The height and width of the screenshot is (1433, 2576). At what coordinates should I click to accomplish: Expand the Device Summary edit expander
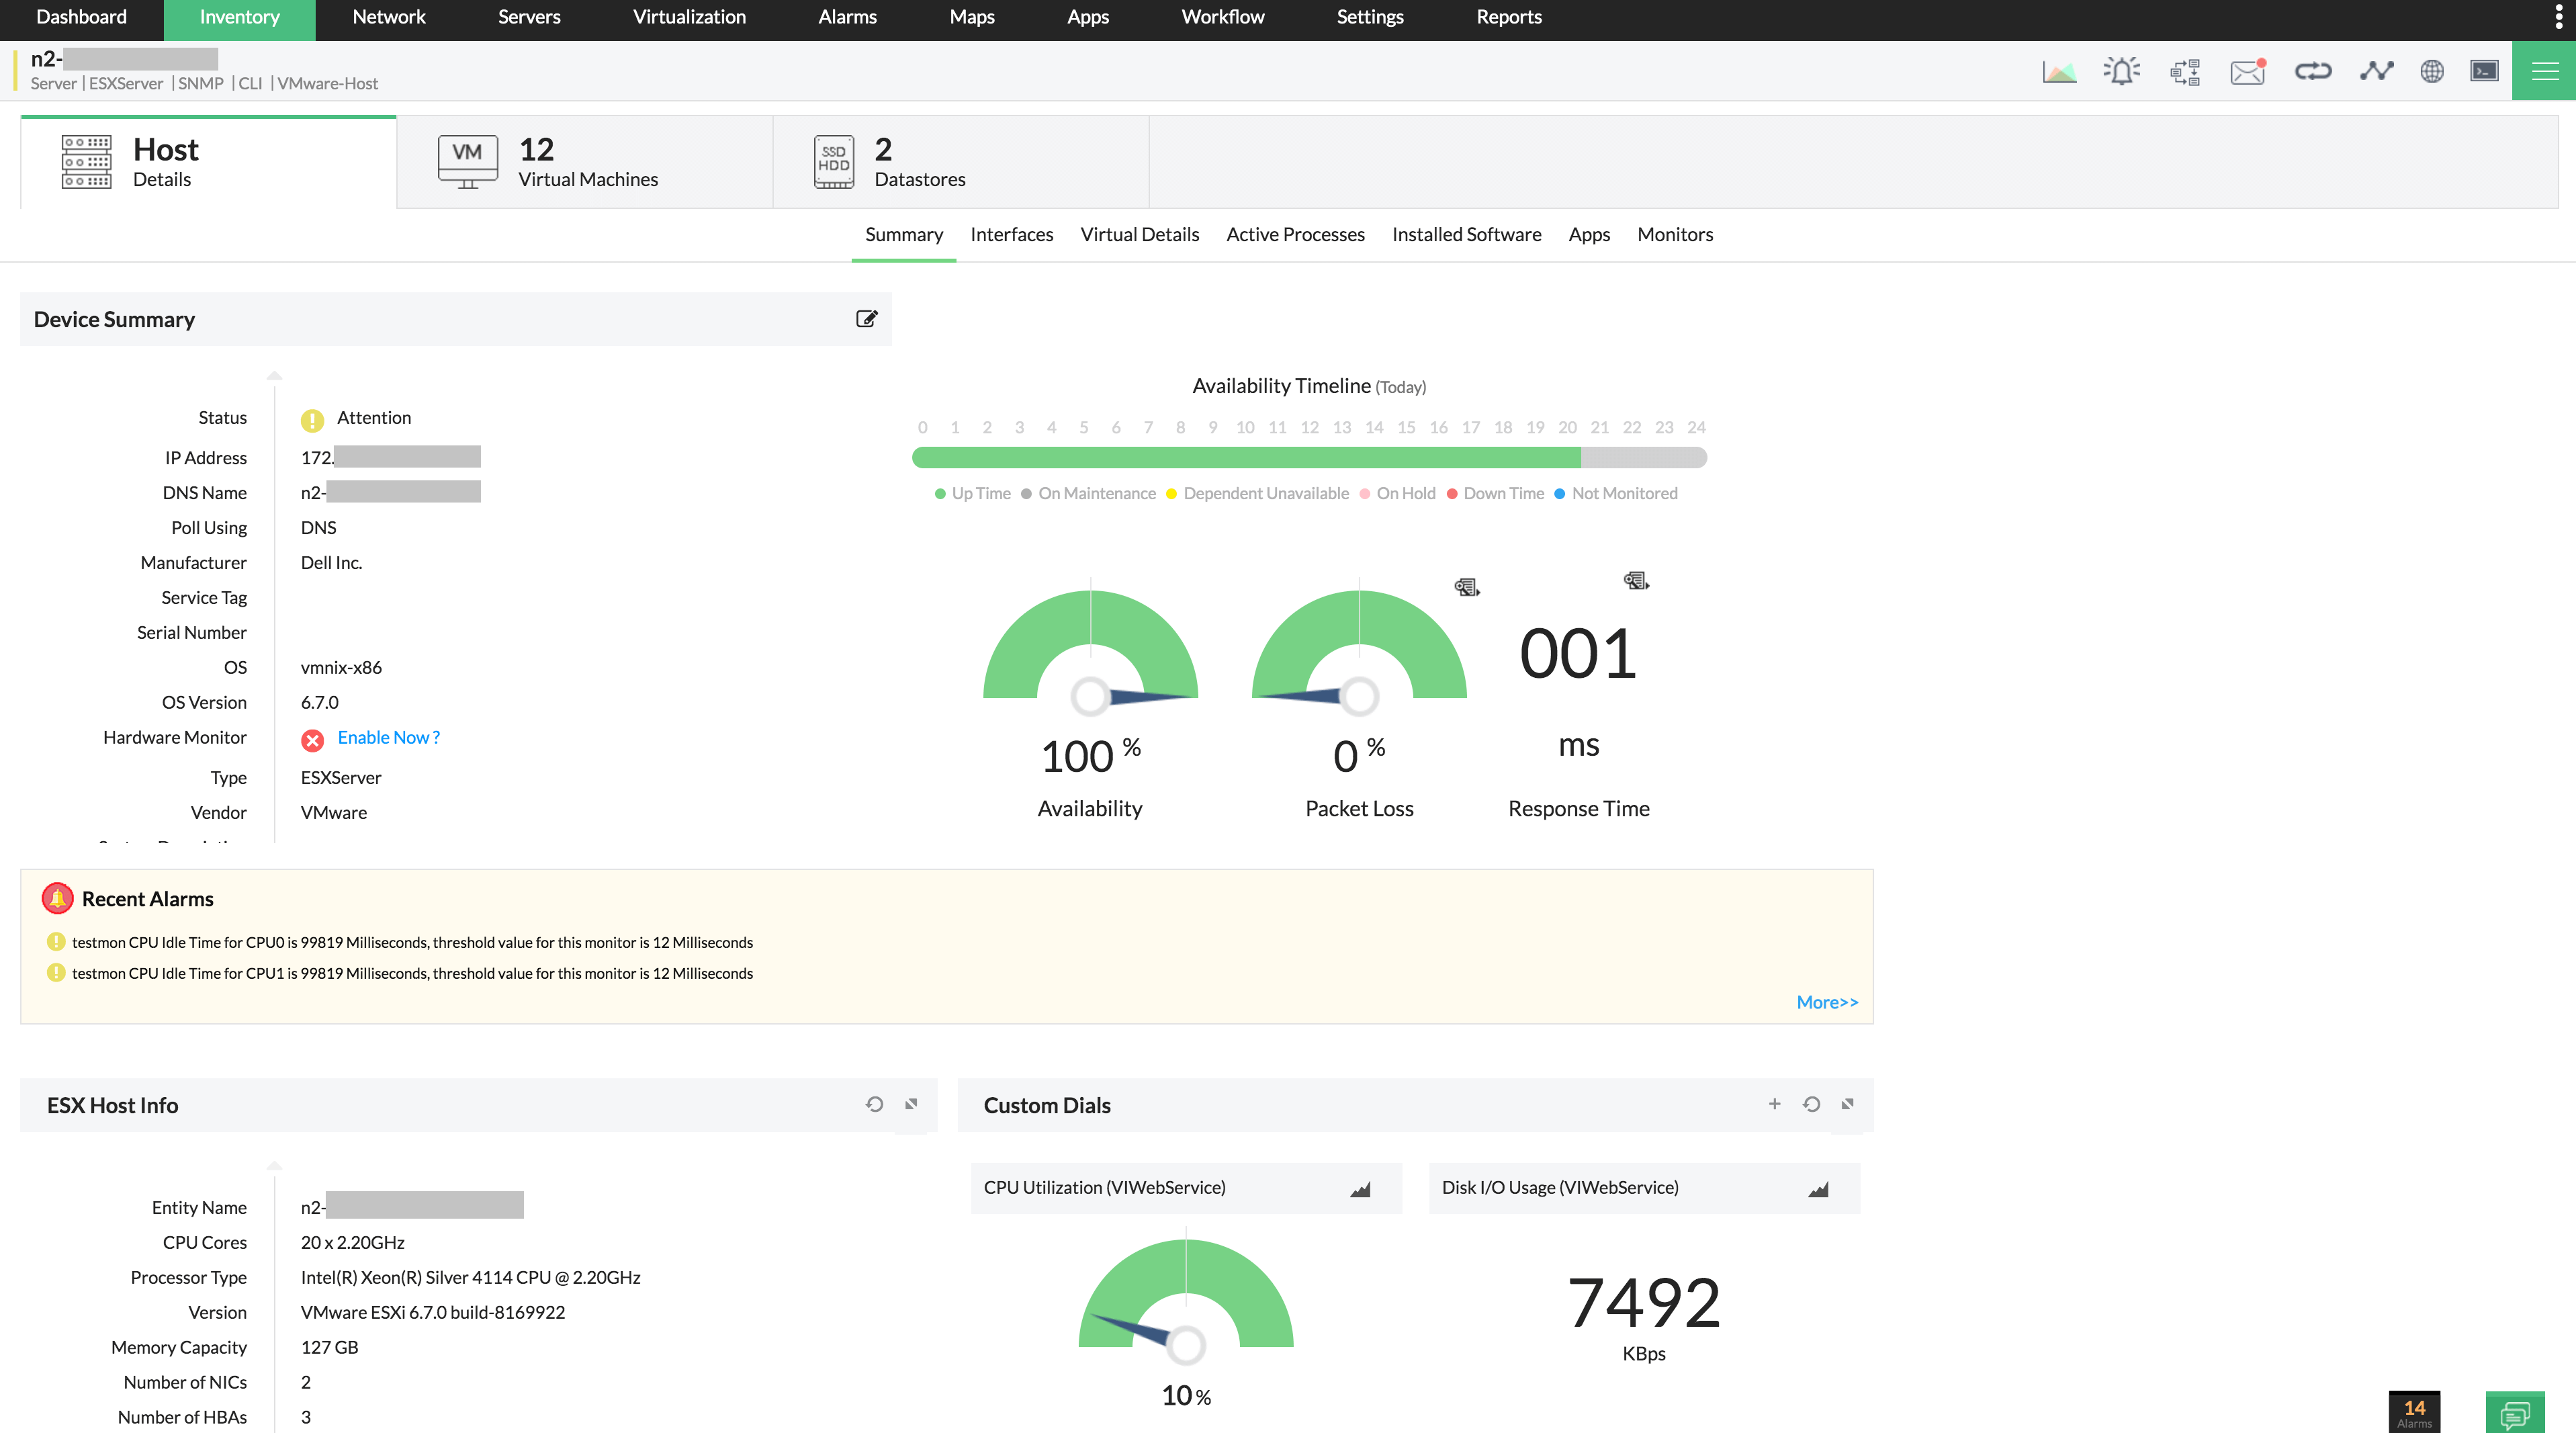point(867,319)
